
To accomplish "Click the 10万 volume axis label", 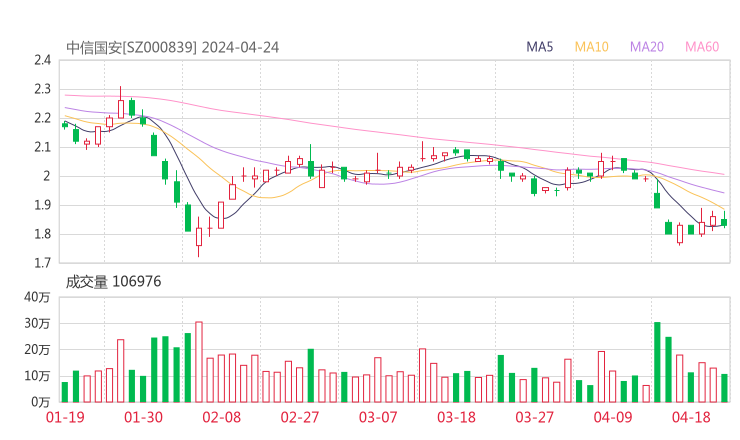I will click(37, 376).
